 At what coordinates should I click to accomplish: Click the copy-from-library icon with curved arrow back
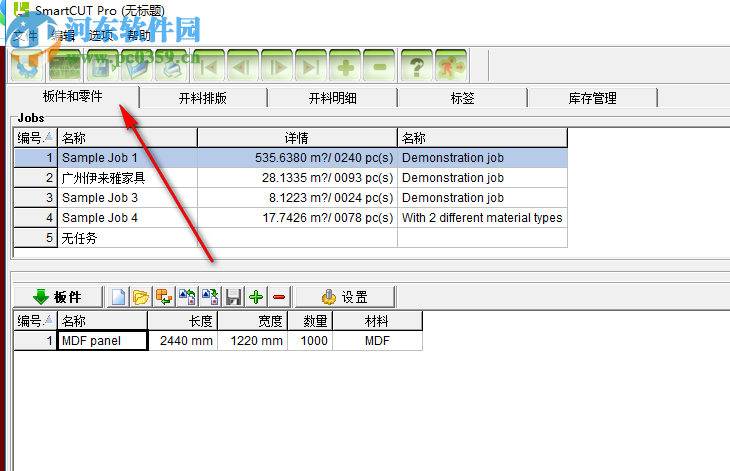point(187,297)
